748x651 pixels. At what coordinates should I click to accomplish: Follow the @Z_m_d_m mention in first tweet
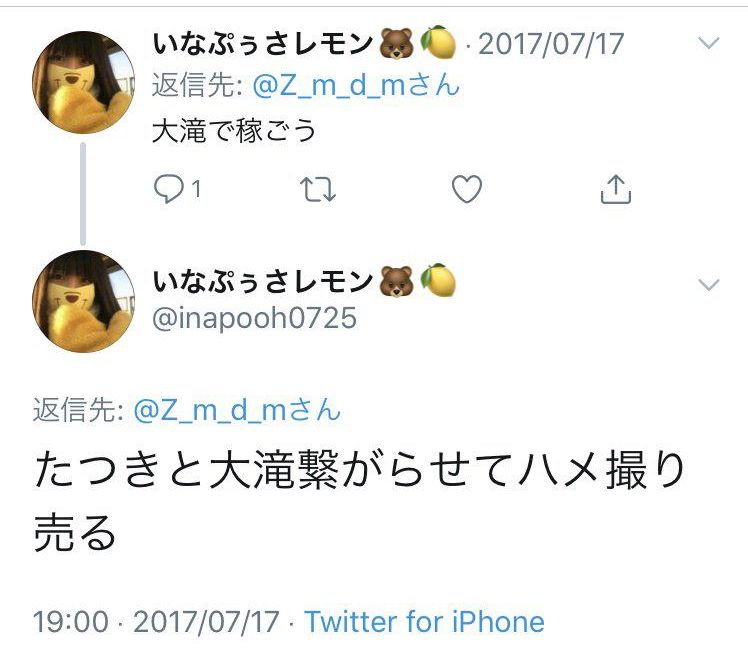point(356,85)
